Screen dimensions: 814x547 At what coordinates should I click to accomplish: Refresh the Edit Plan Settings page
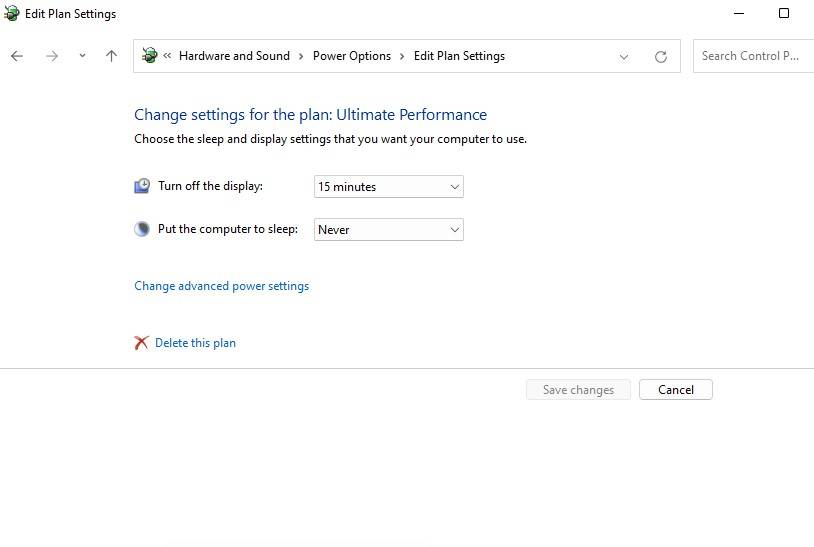coord(660,57)
